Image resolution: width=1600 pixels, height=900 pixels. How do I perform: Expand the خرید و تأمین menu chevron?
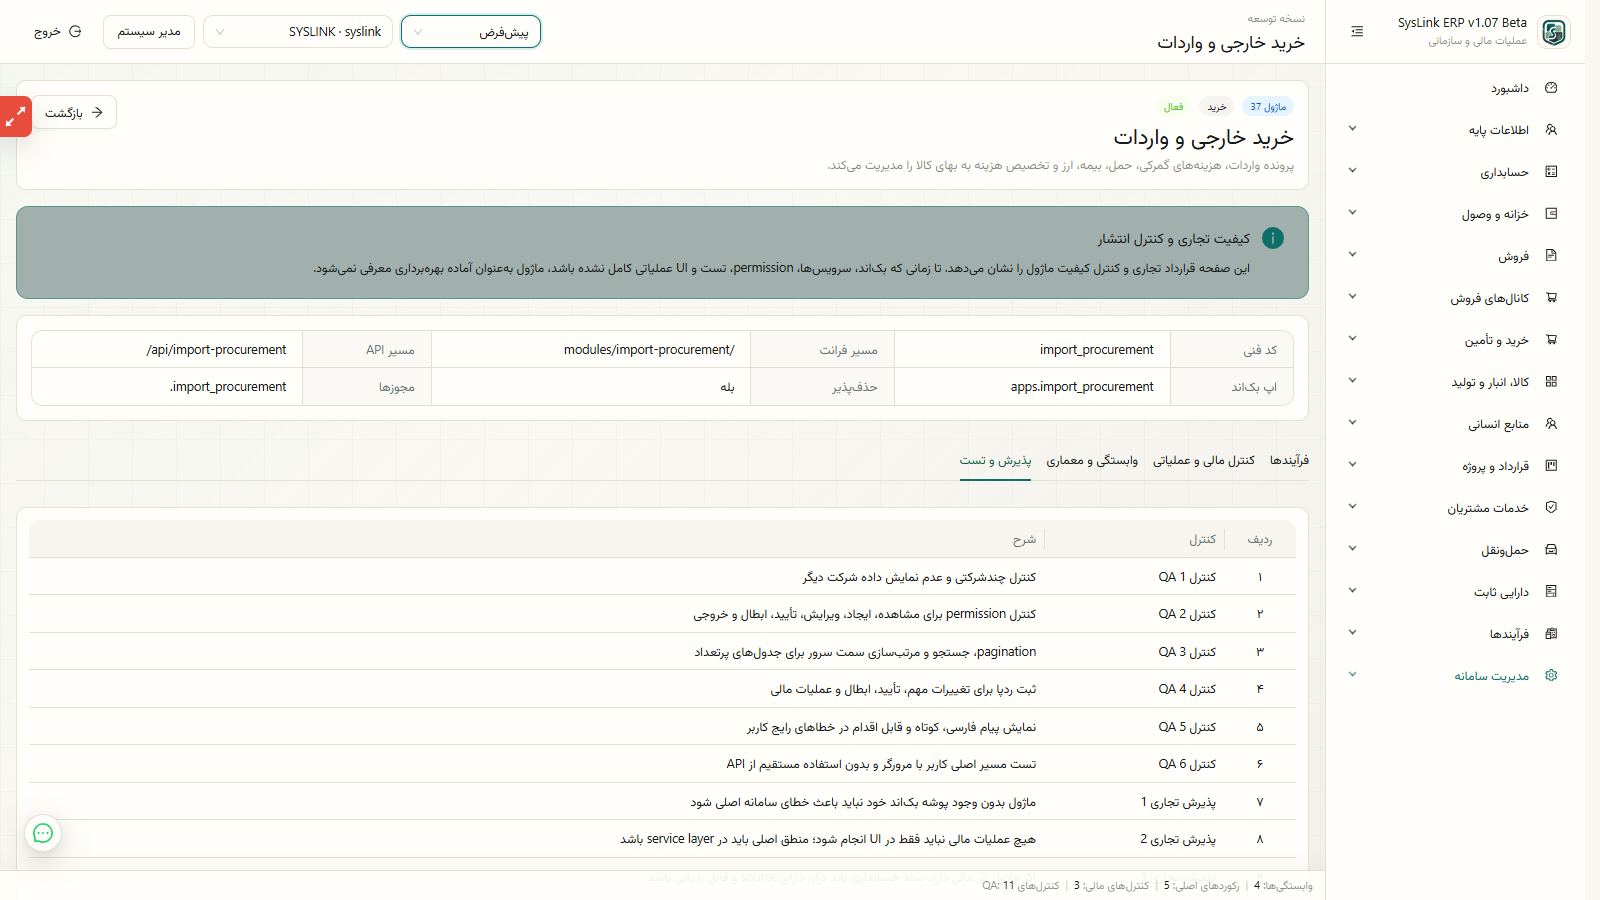[x=1352, y=340]
